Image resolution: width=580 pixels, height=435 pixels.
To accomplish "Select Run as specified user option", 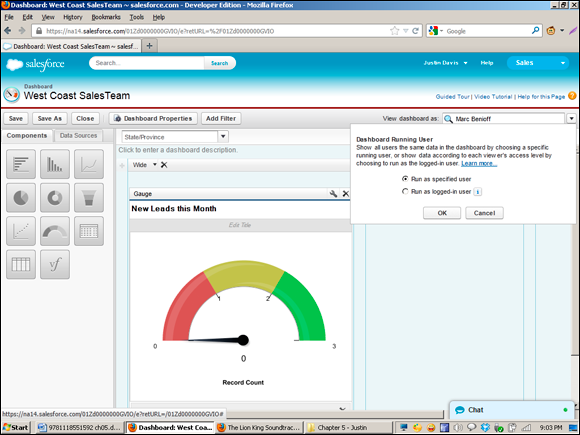I will coord(405,179).
